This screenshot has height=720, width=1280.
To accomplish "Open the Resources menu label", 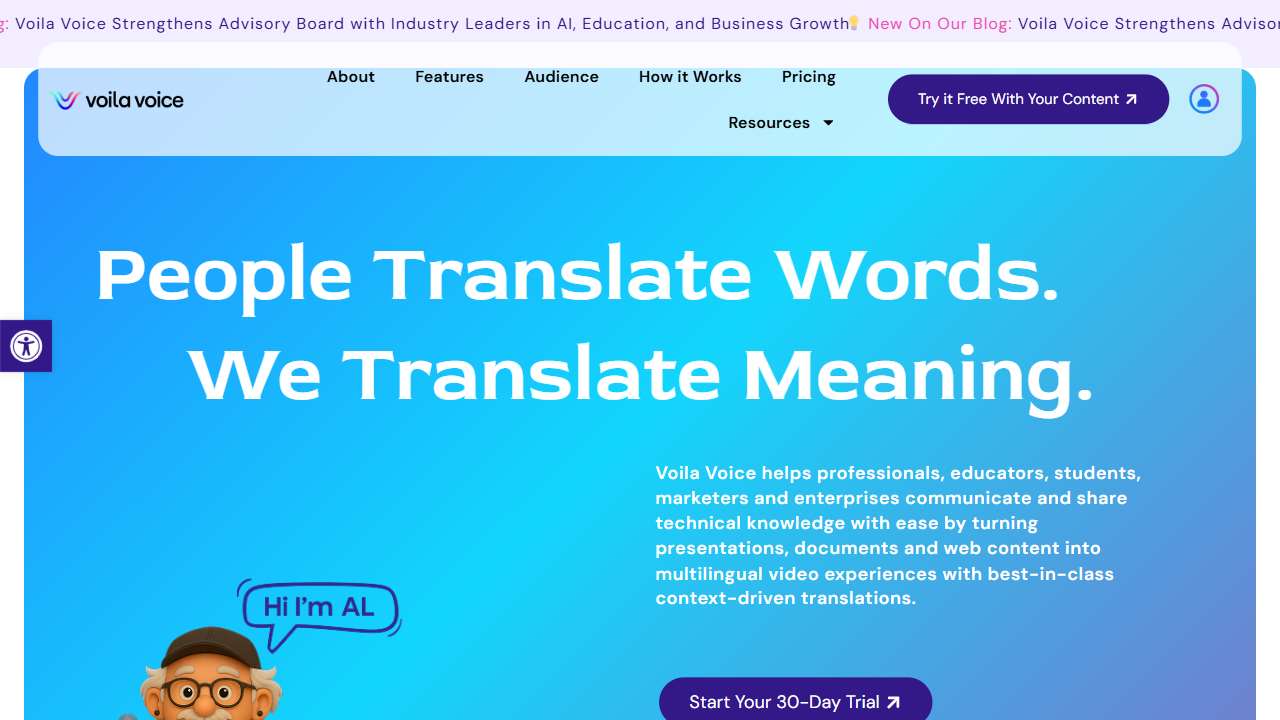I will [x=768, y=123].
